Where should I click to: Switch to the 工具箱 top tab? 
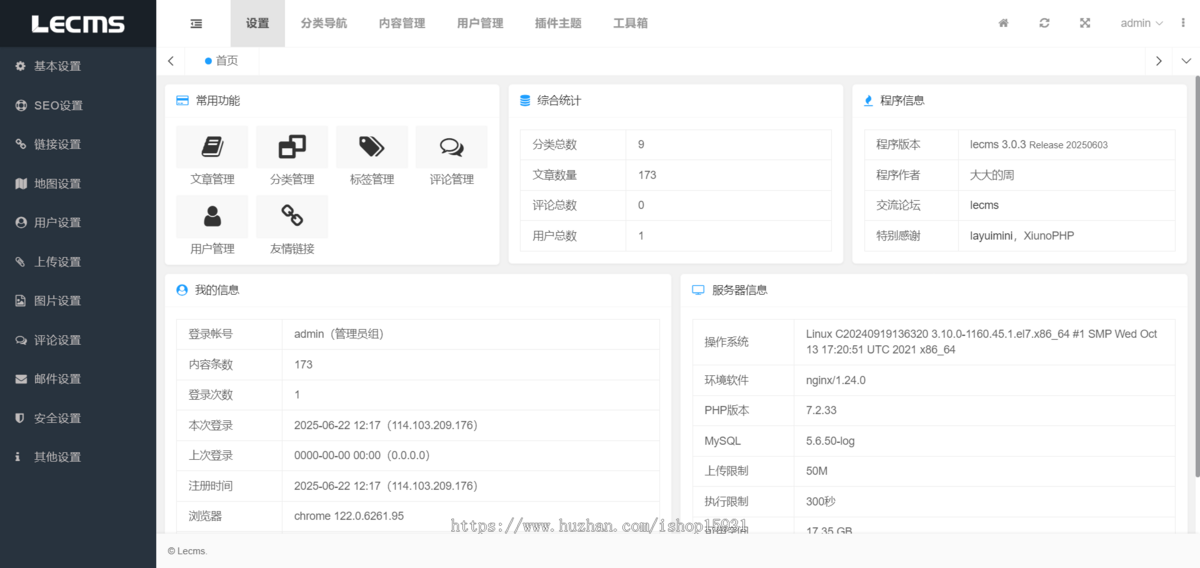tap(630, 23)
